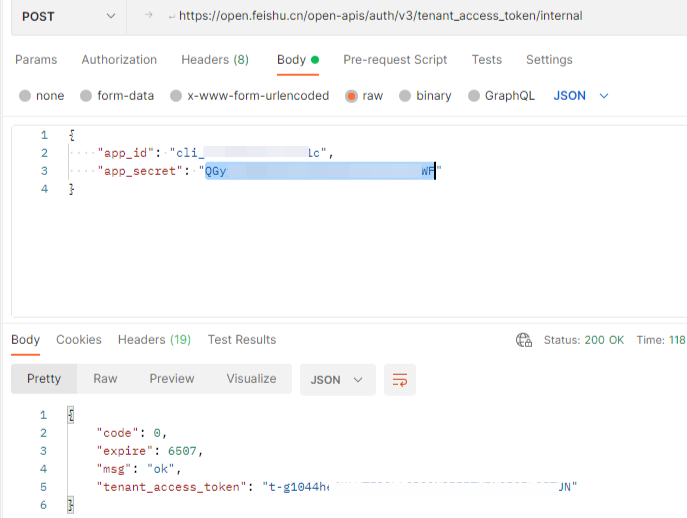Image resolution: width=687 pixels, height=518 pixels.
Task: Open the HTTP method POST dropdown
Action: 69,17
